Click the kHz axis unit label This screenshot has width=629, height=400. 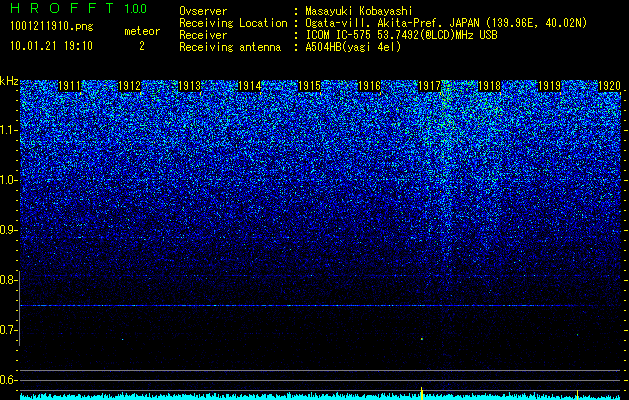tap(9, 81)
